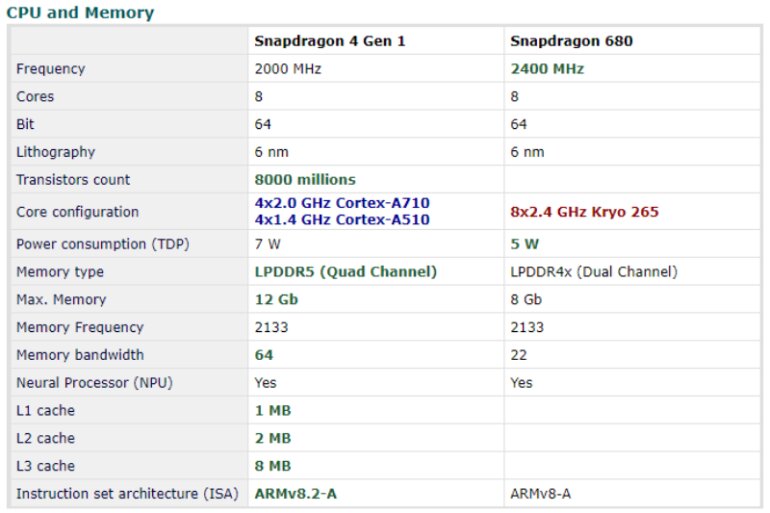Screen dimensions: 770x513
Task: Click the 8000 millions value
Action: (305, 180)
